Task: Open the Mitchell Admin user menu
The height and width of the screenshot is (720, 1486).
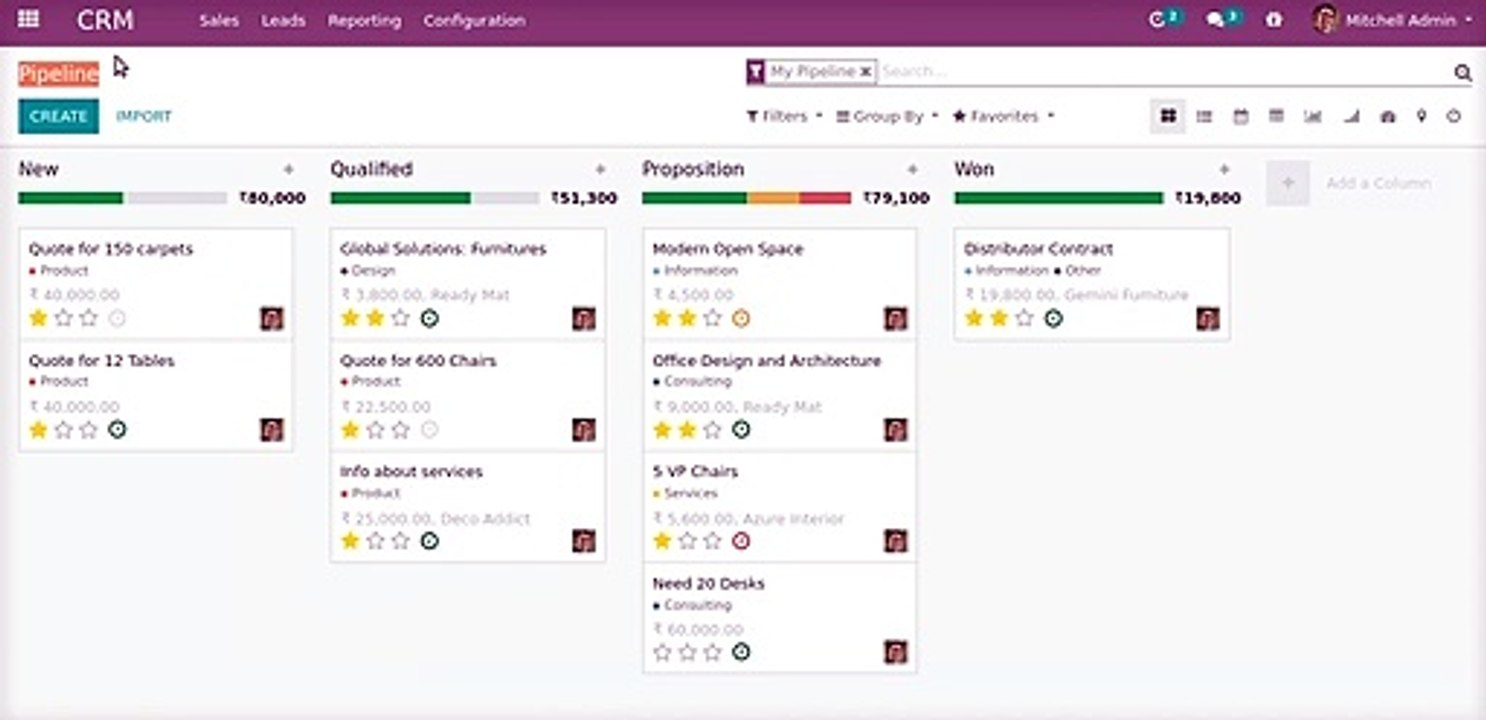Action: click(x=1393, y=20)
